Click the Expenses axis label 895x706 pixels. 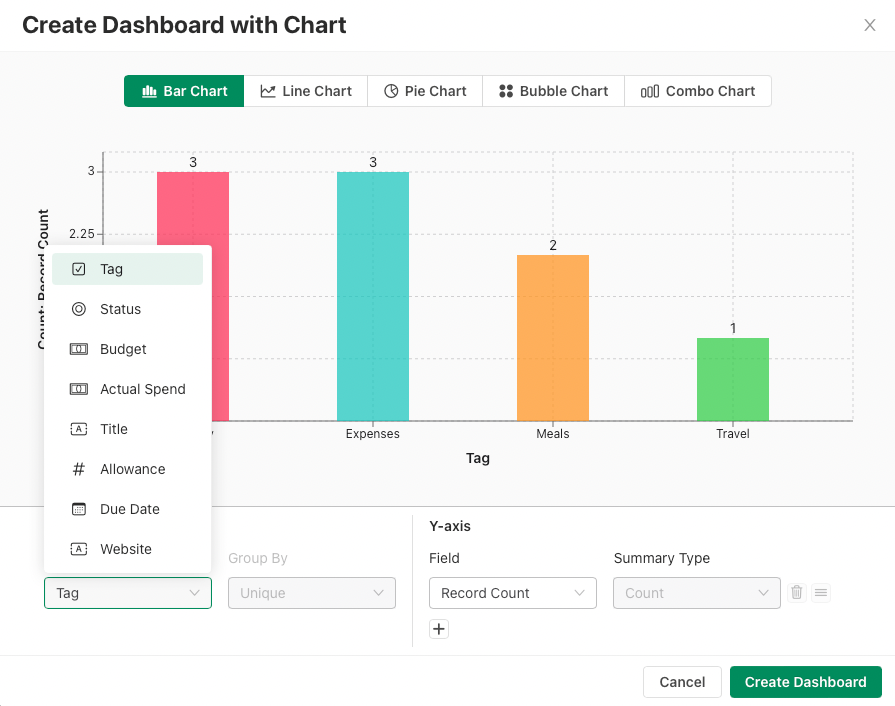(x=373, y=434)
